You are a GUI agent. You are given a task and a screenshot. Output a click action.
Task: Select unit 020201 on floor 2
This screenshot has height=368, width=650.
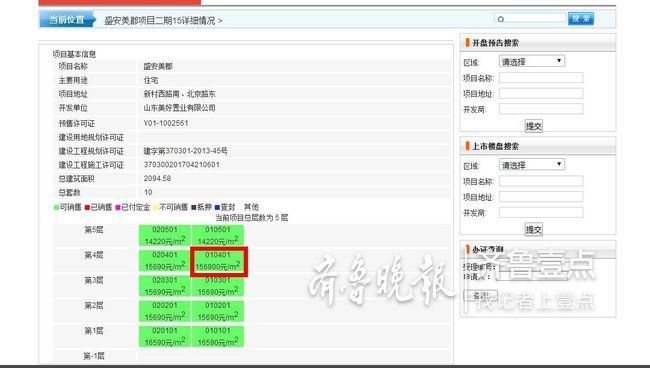pos(165,311)
